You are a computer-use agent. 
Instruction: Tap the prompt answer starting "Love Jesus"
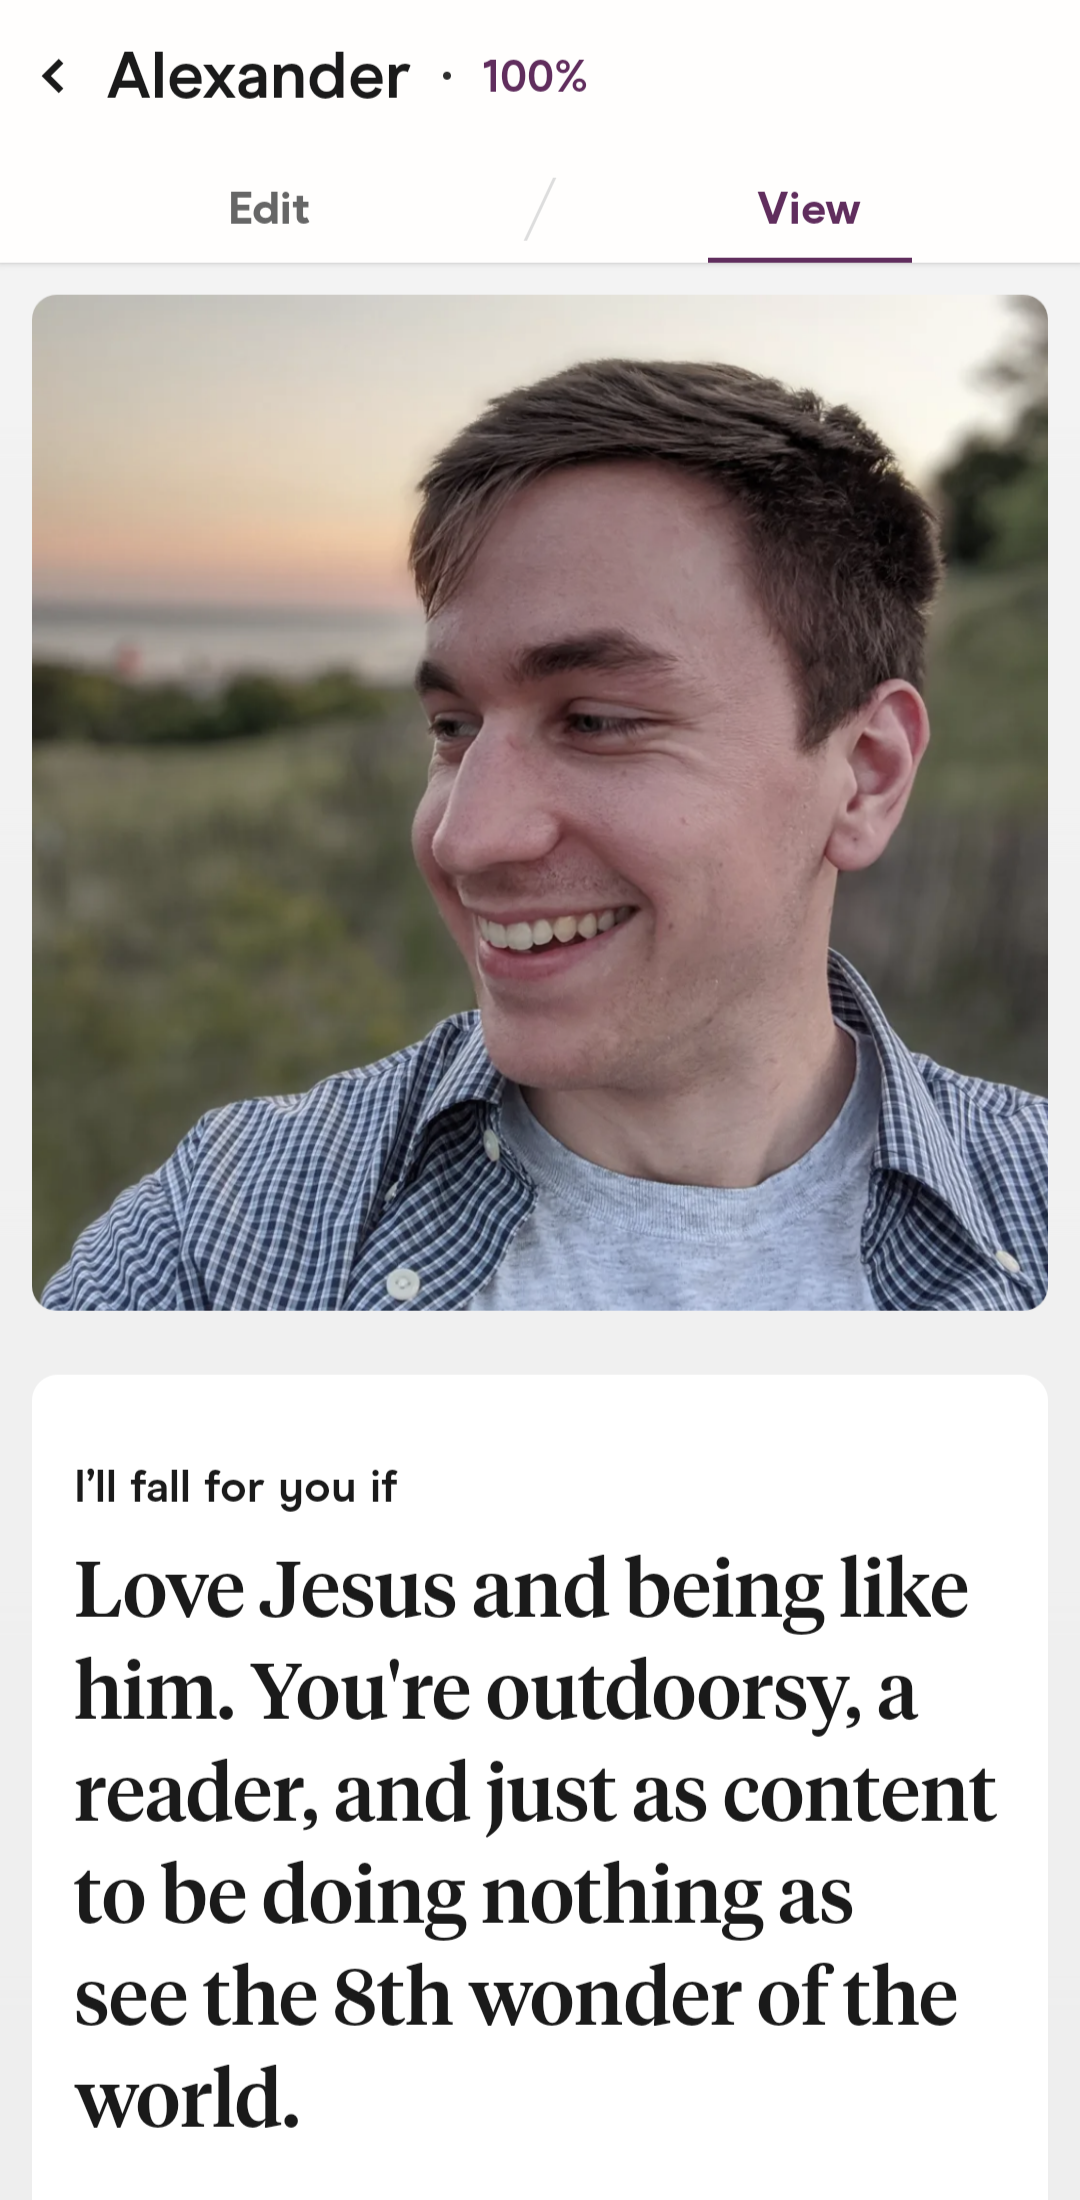pos(536,1843)
